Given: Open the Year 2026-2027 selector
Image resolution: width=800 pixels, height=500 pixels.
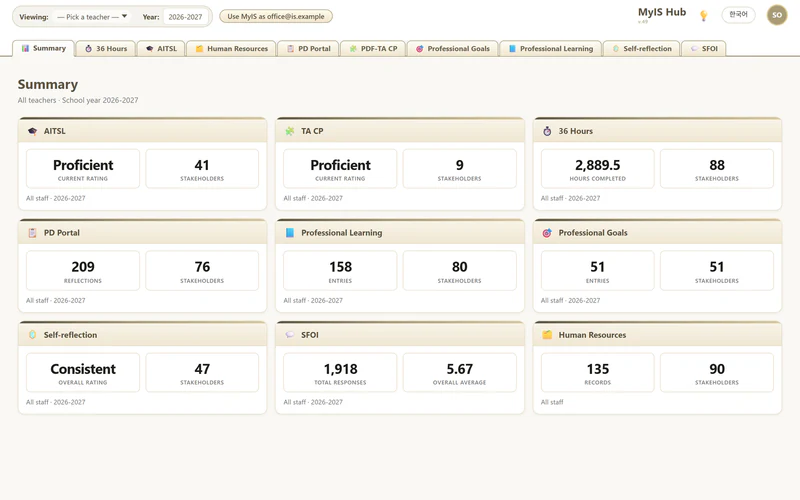Looking at the screenshot, I should 185,17.
